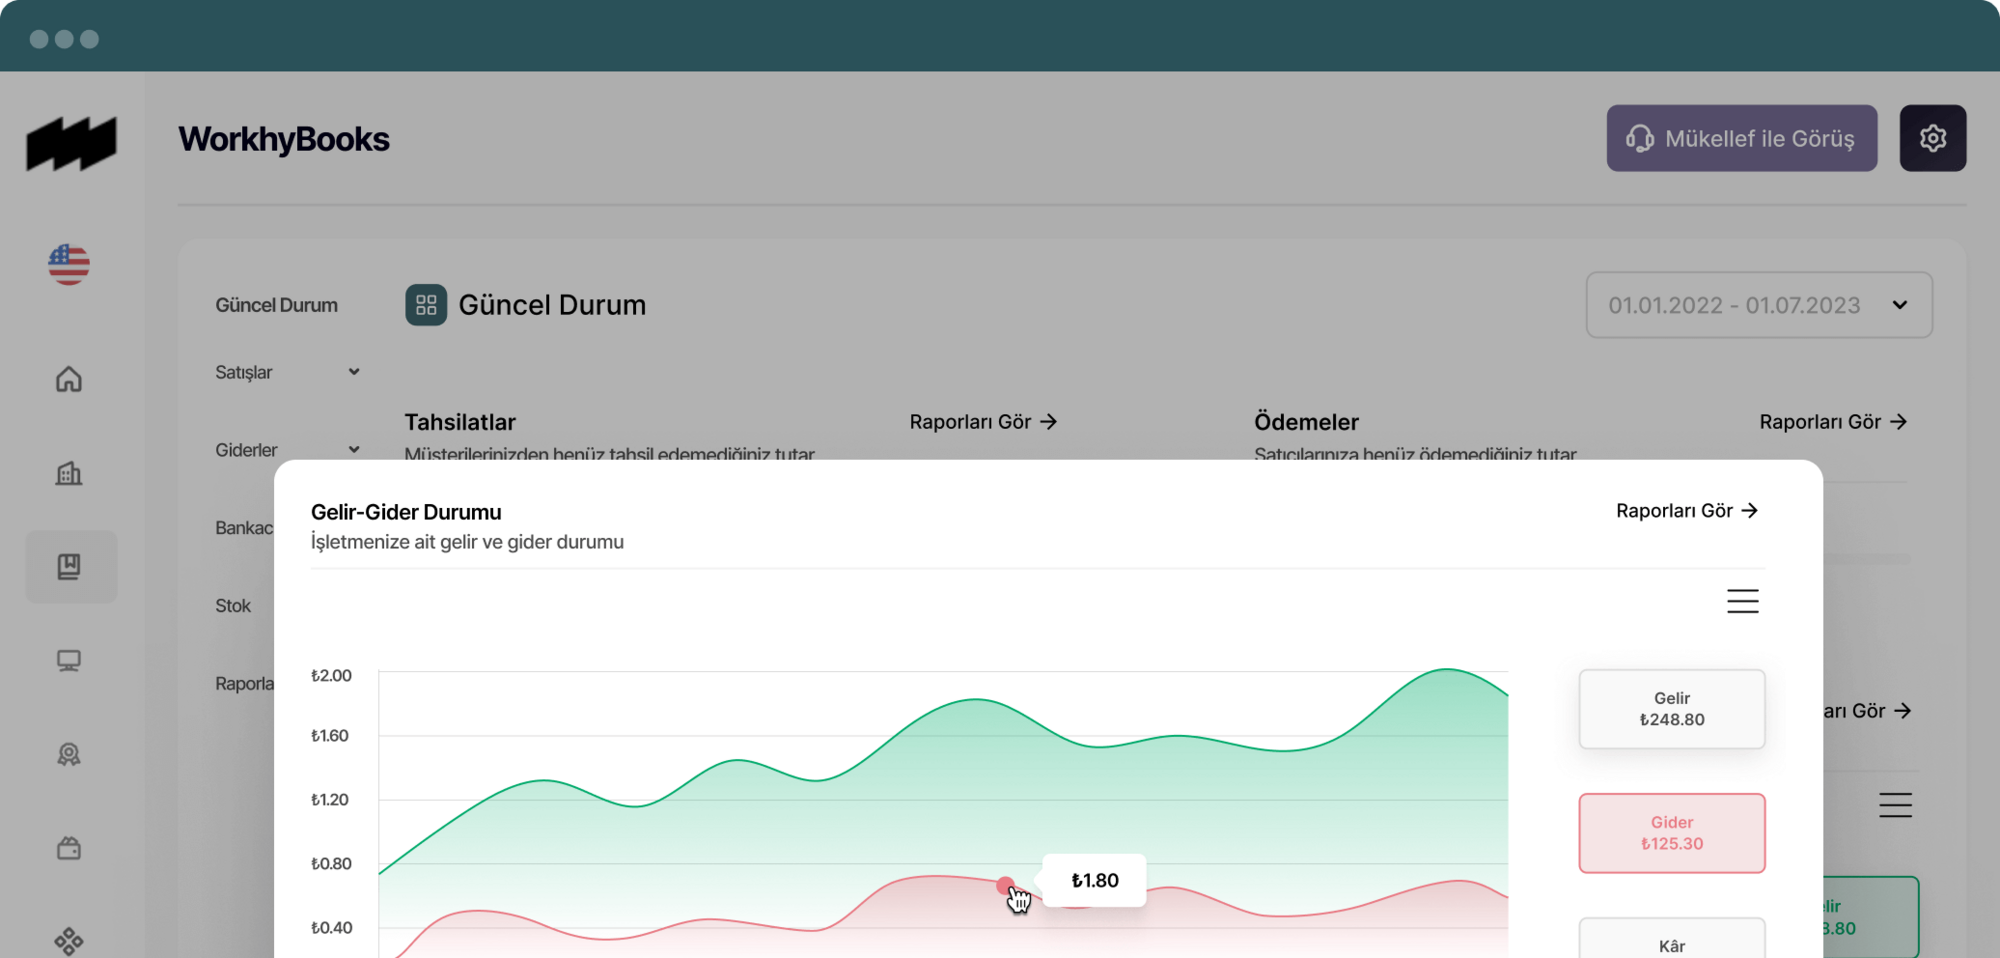2000x958 pixels.
Task: Expand the Giderler menu chevron
Action: 353,450
